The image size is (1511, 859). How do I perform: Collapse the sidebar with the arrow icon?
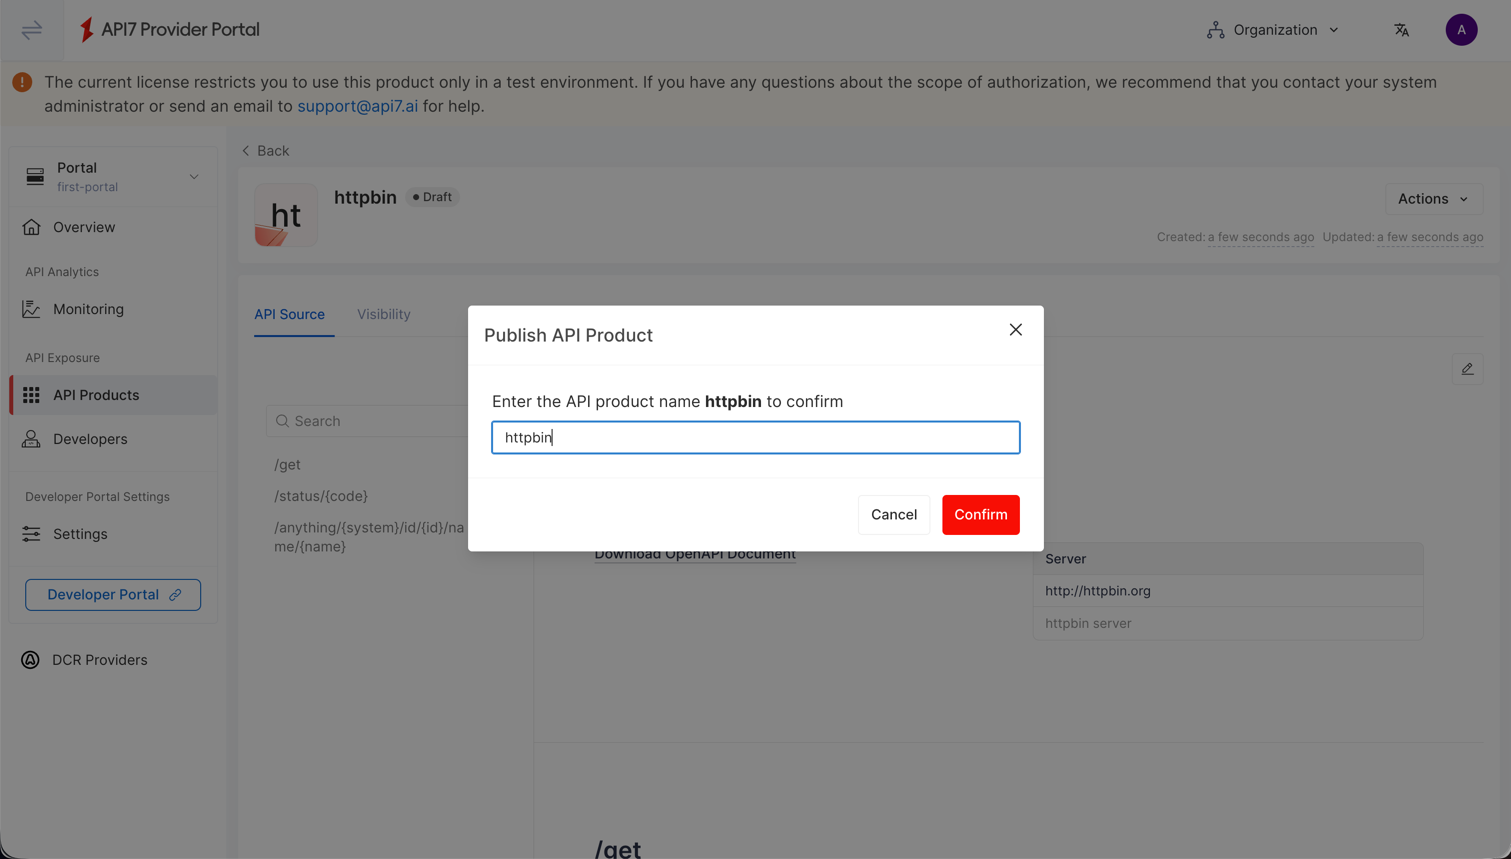[x=30, y=29]
